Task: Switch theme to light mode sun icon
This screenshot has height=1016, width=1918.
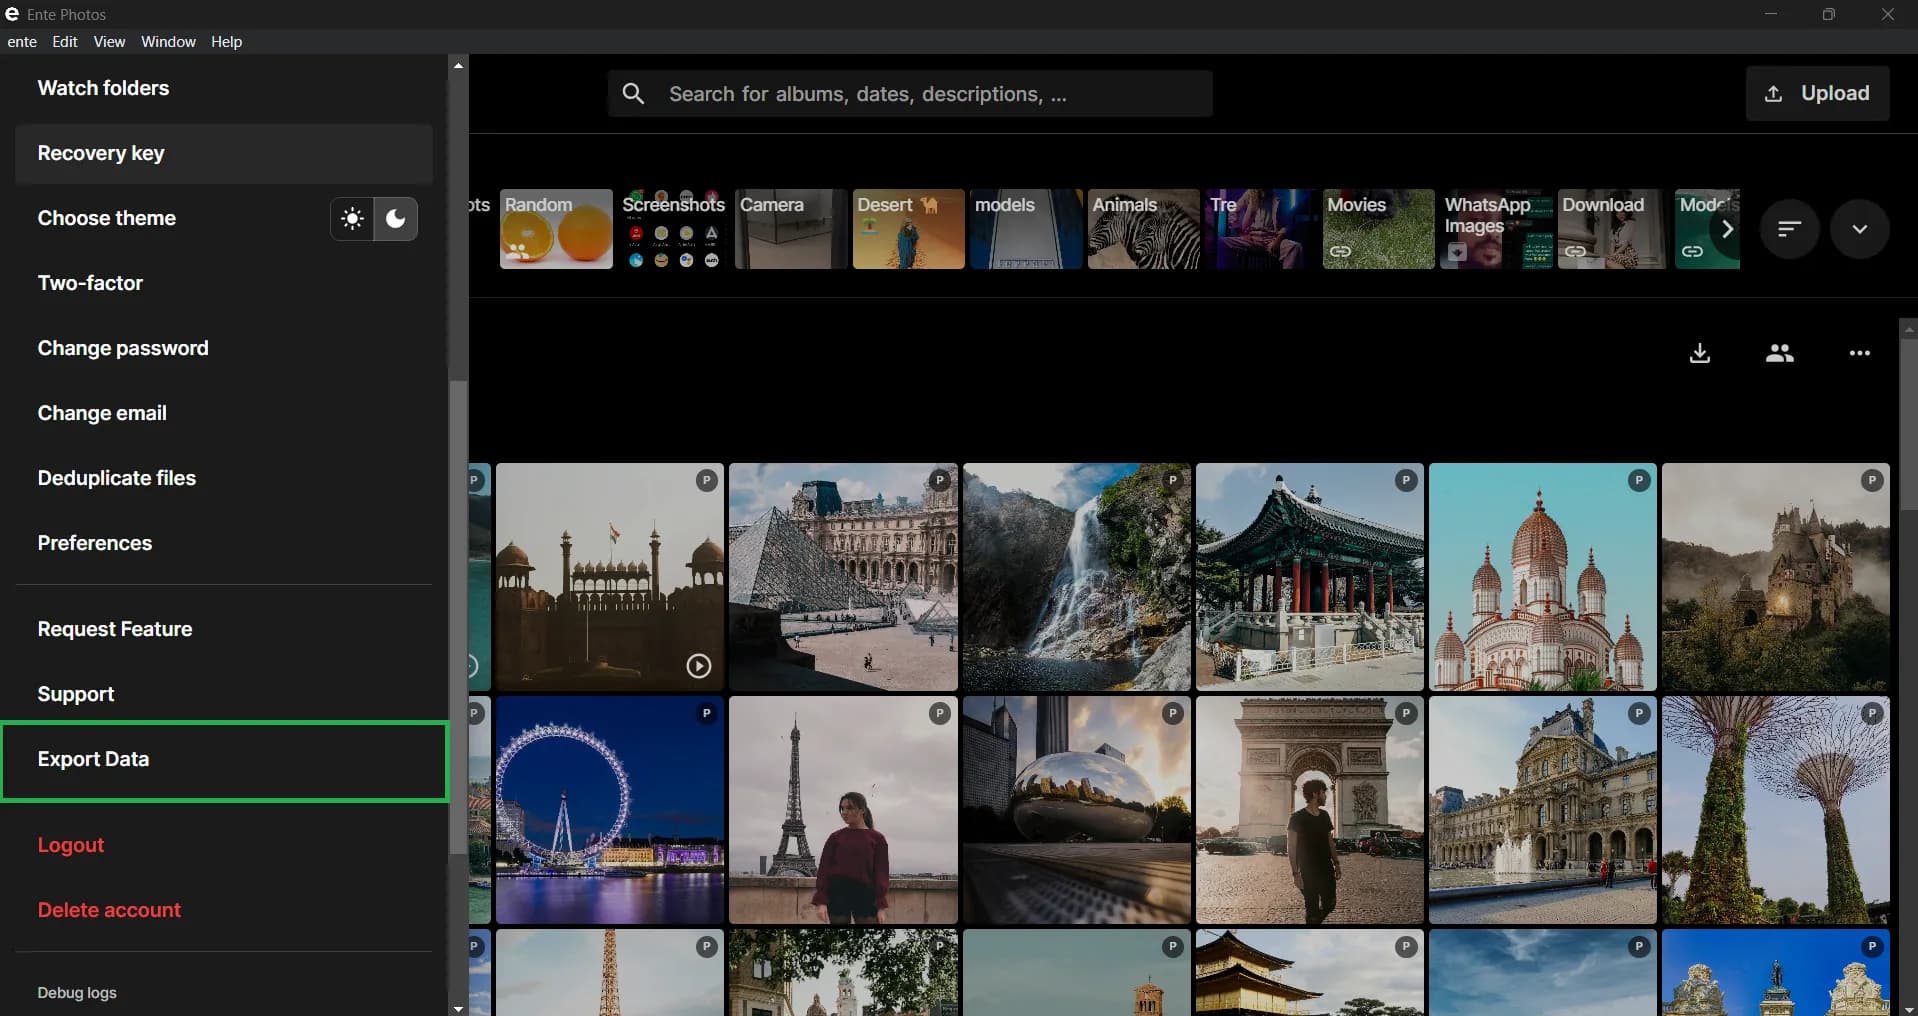Action: pos(352,218)
